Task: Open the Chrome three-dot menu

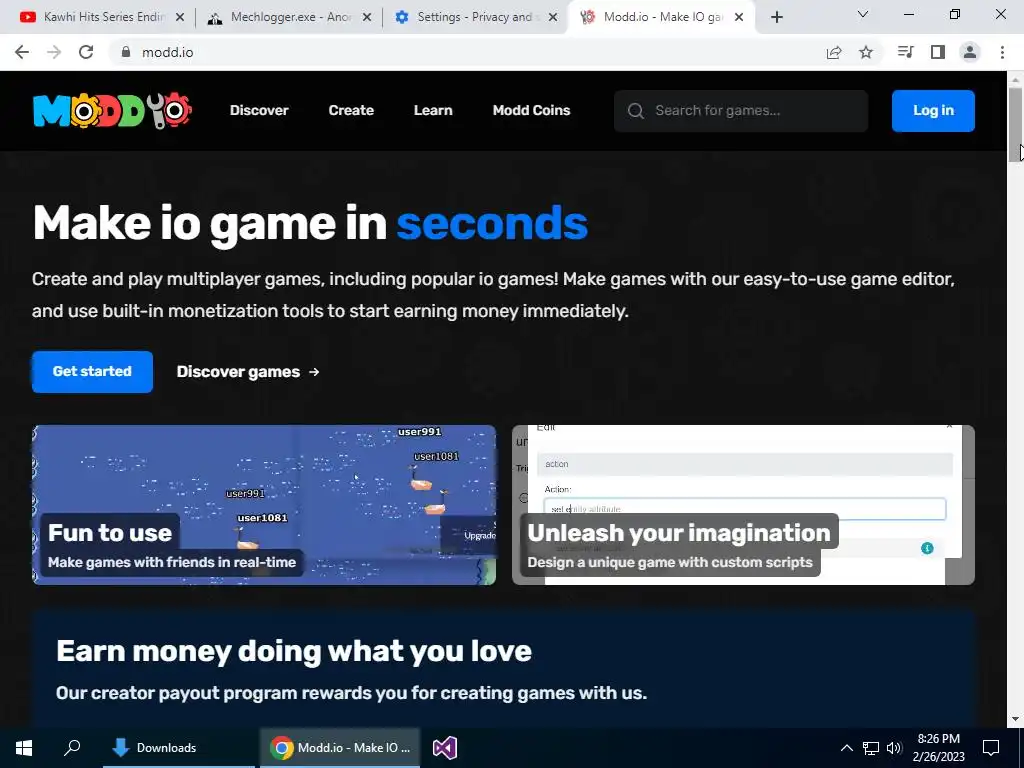Action: (x=1002, y=52)
